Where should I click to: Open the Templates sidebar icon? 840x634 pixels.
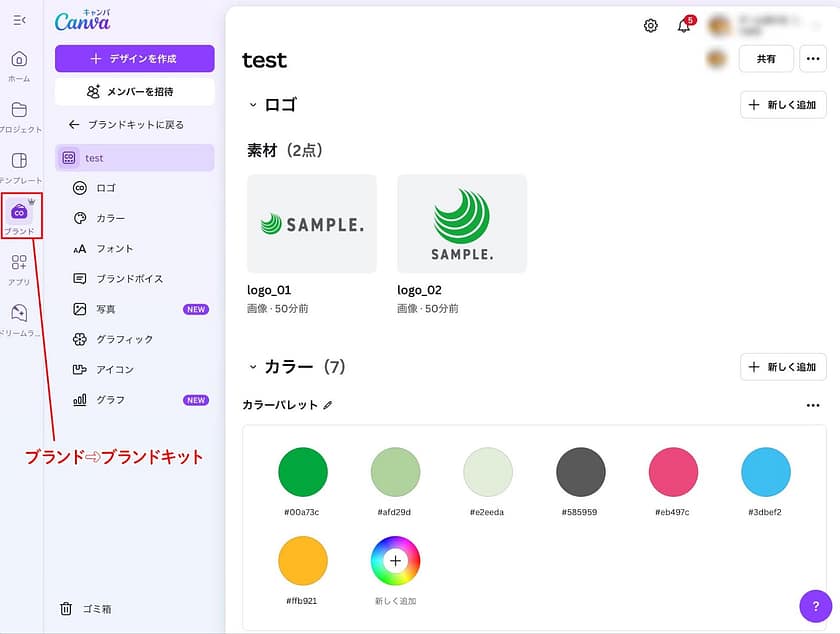coord(19,161)
